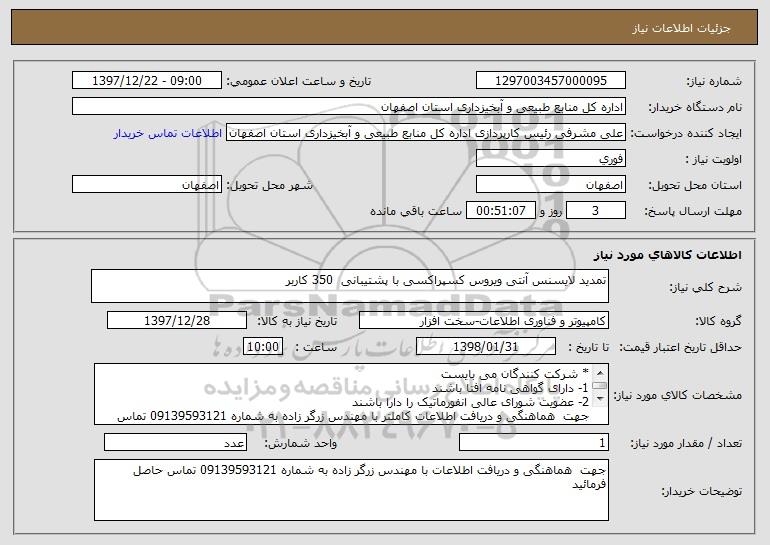Click the quantity field showing 1
This screenshot has width=770, height=545.
point(534,443)
